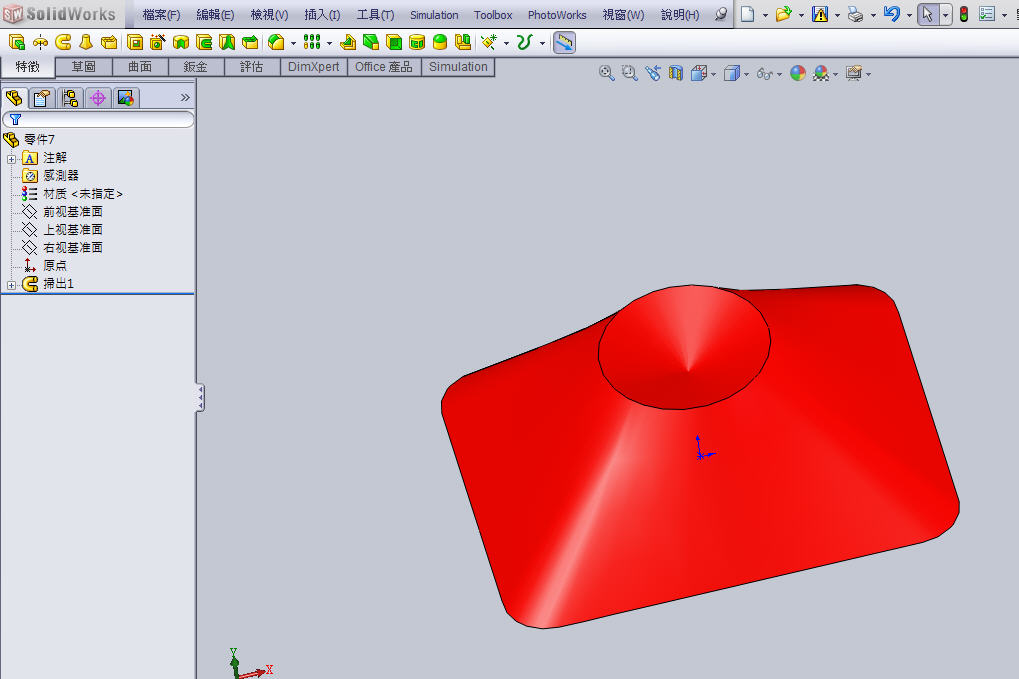Open the Fillet dropdown arrow
Viewport: 1019px width, 679px height.
pyautogui.click(x=293, y=44)
